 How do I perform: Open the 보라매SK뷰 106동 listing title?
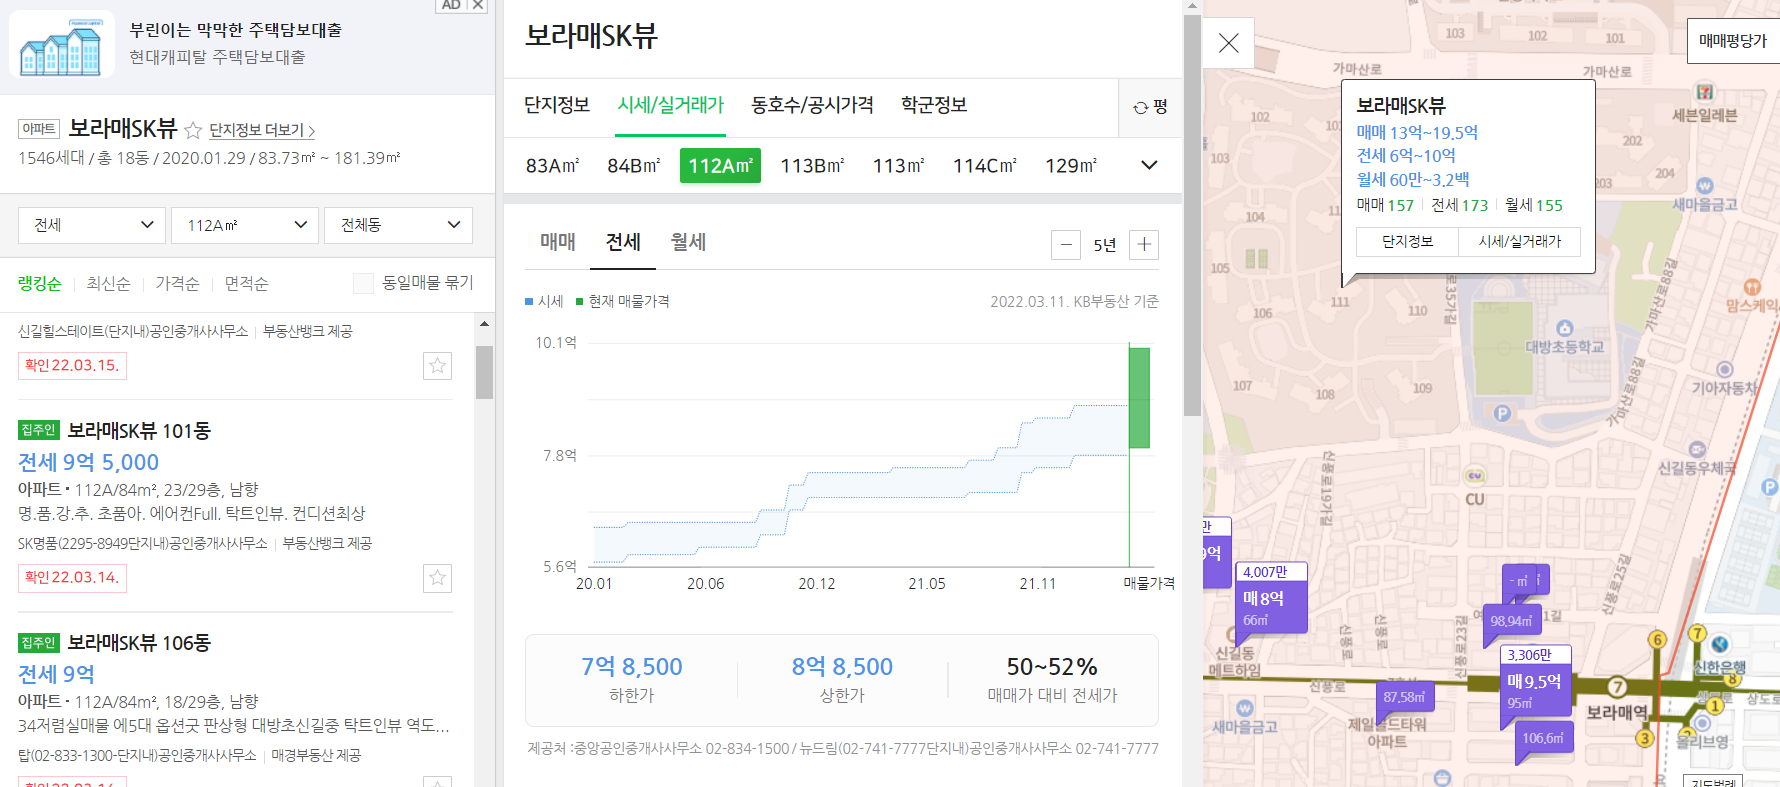click(x=139, y=643)
